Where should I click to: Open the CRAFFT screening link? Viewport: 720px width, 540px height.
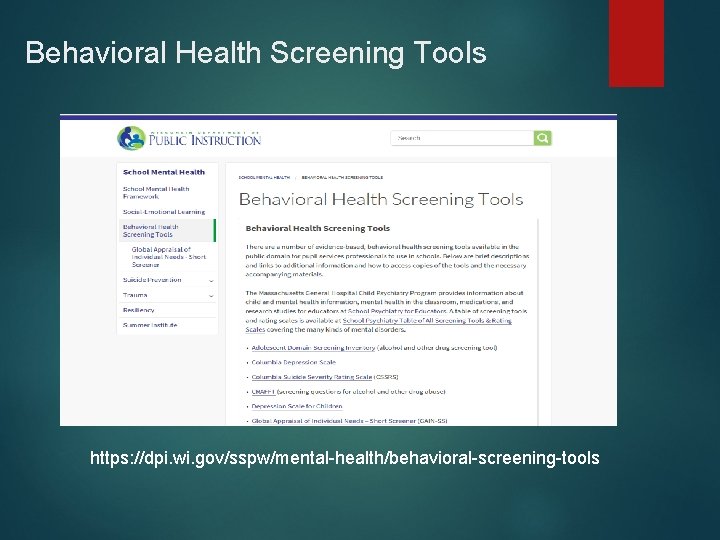tap(264, 391)
